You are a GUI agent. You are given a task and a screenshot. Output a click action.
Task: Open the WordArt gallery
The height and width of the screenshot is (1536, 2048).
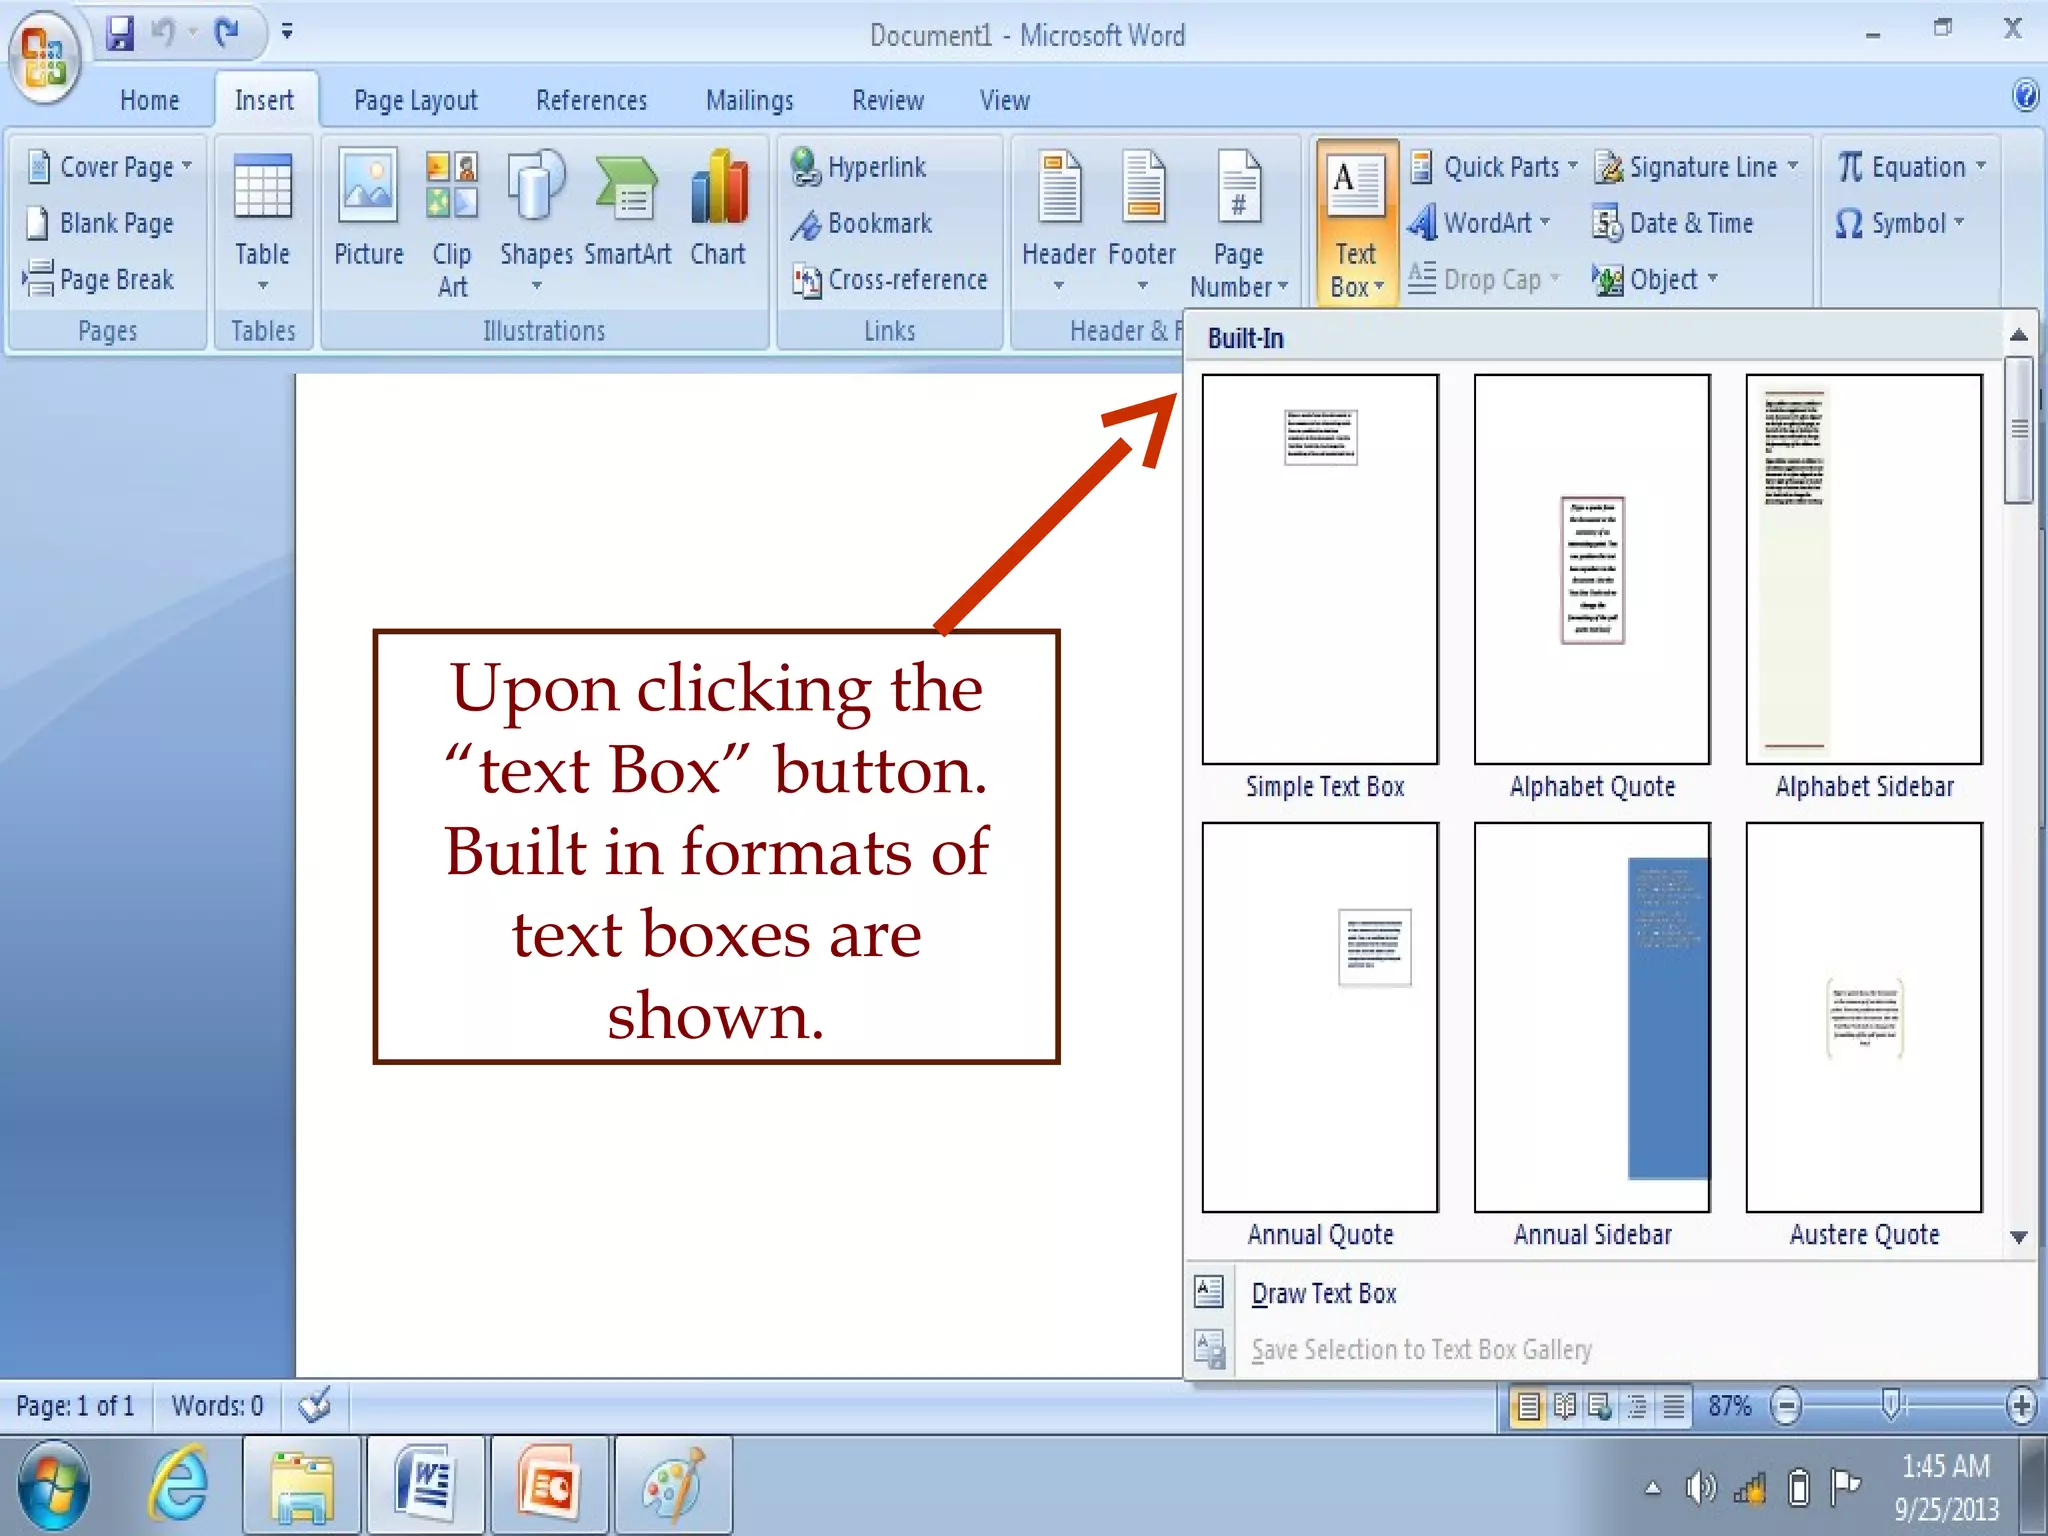coord(1479,223)
